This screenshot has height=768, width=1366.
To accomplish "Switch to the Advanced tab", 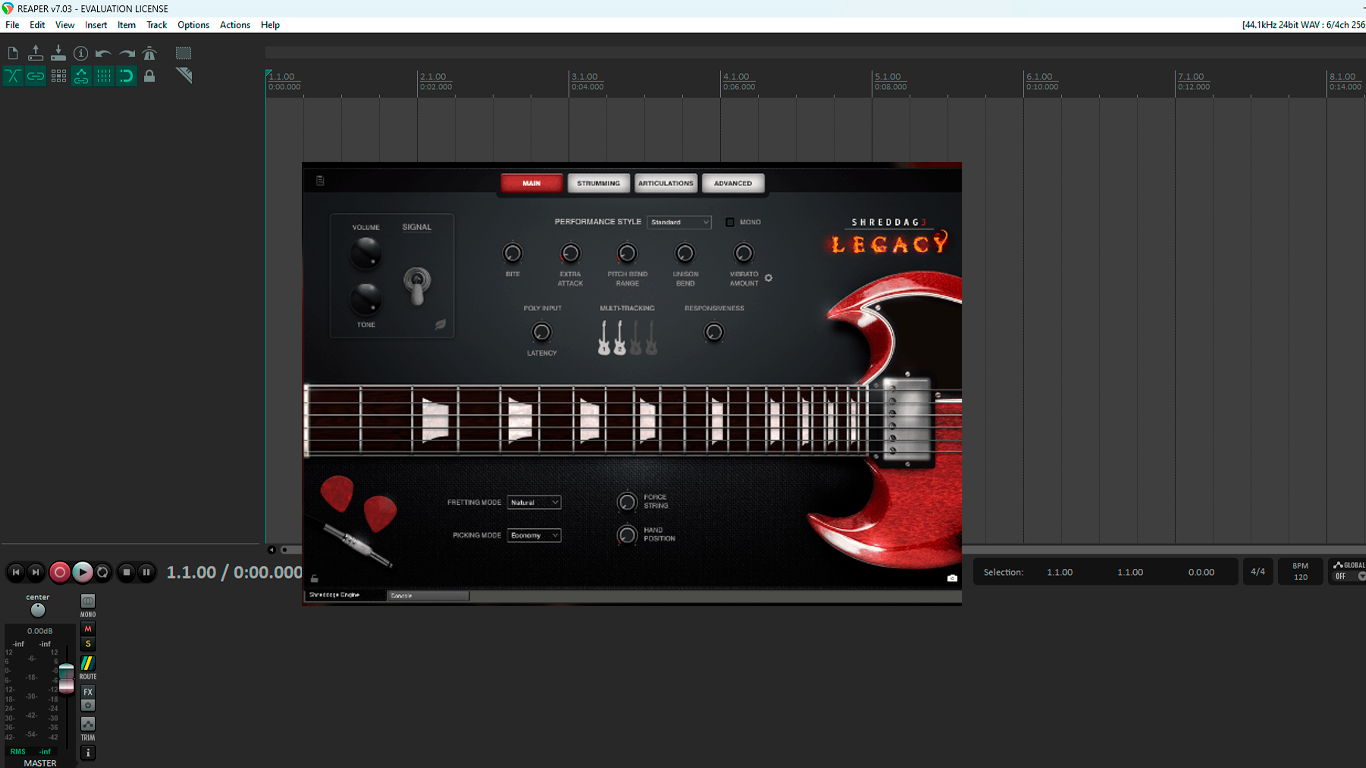I will [x=733, y=183].
